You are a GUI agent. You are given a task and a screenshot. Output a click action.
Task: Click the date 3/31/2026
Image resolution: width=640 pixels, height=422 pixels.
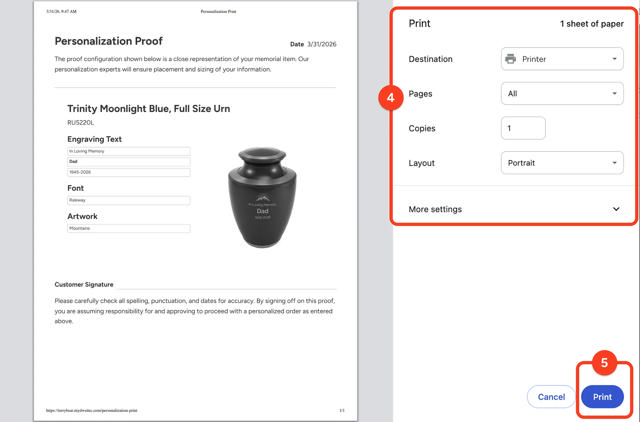[322, 44]
